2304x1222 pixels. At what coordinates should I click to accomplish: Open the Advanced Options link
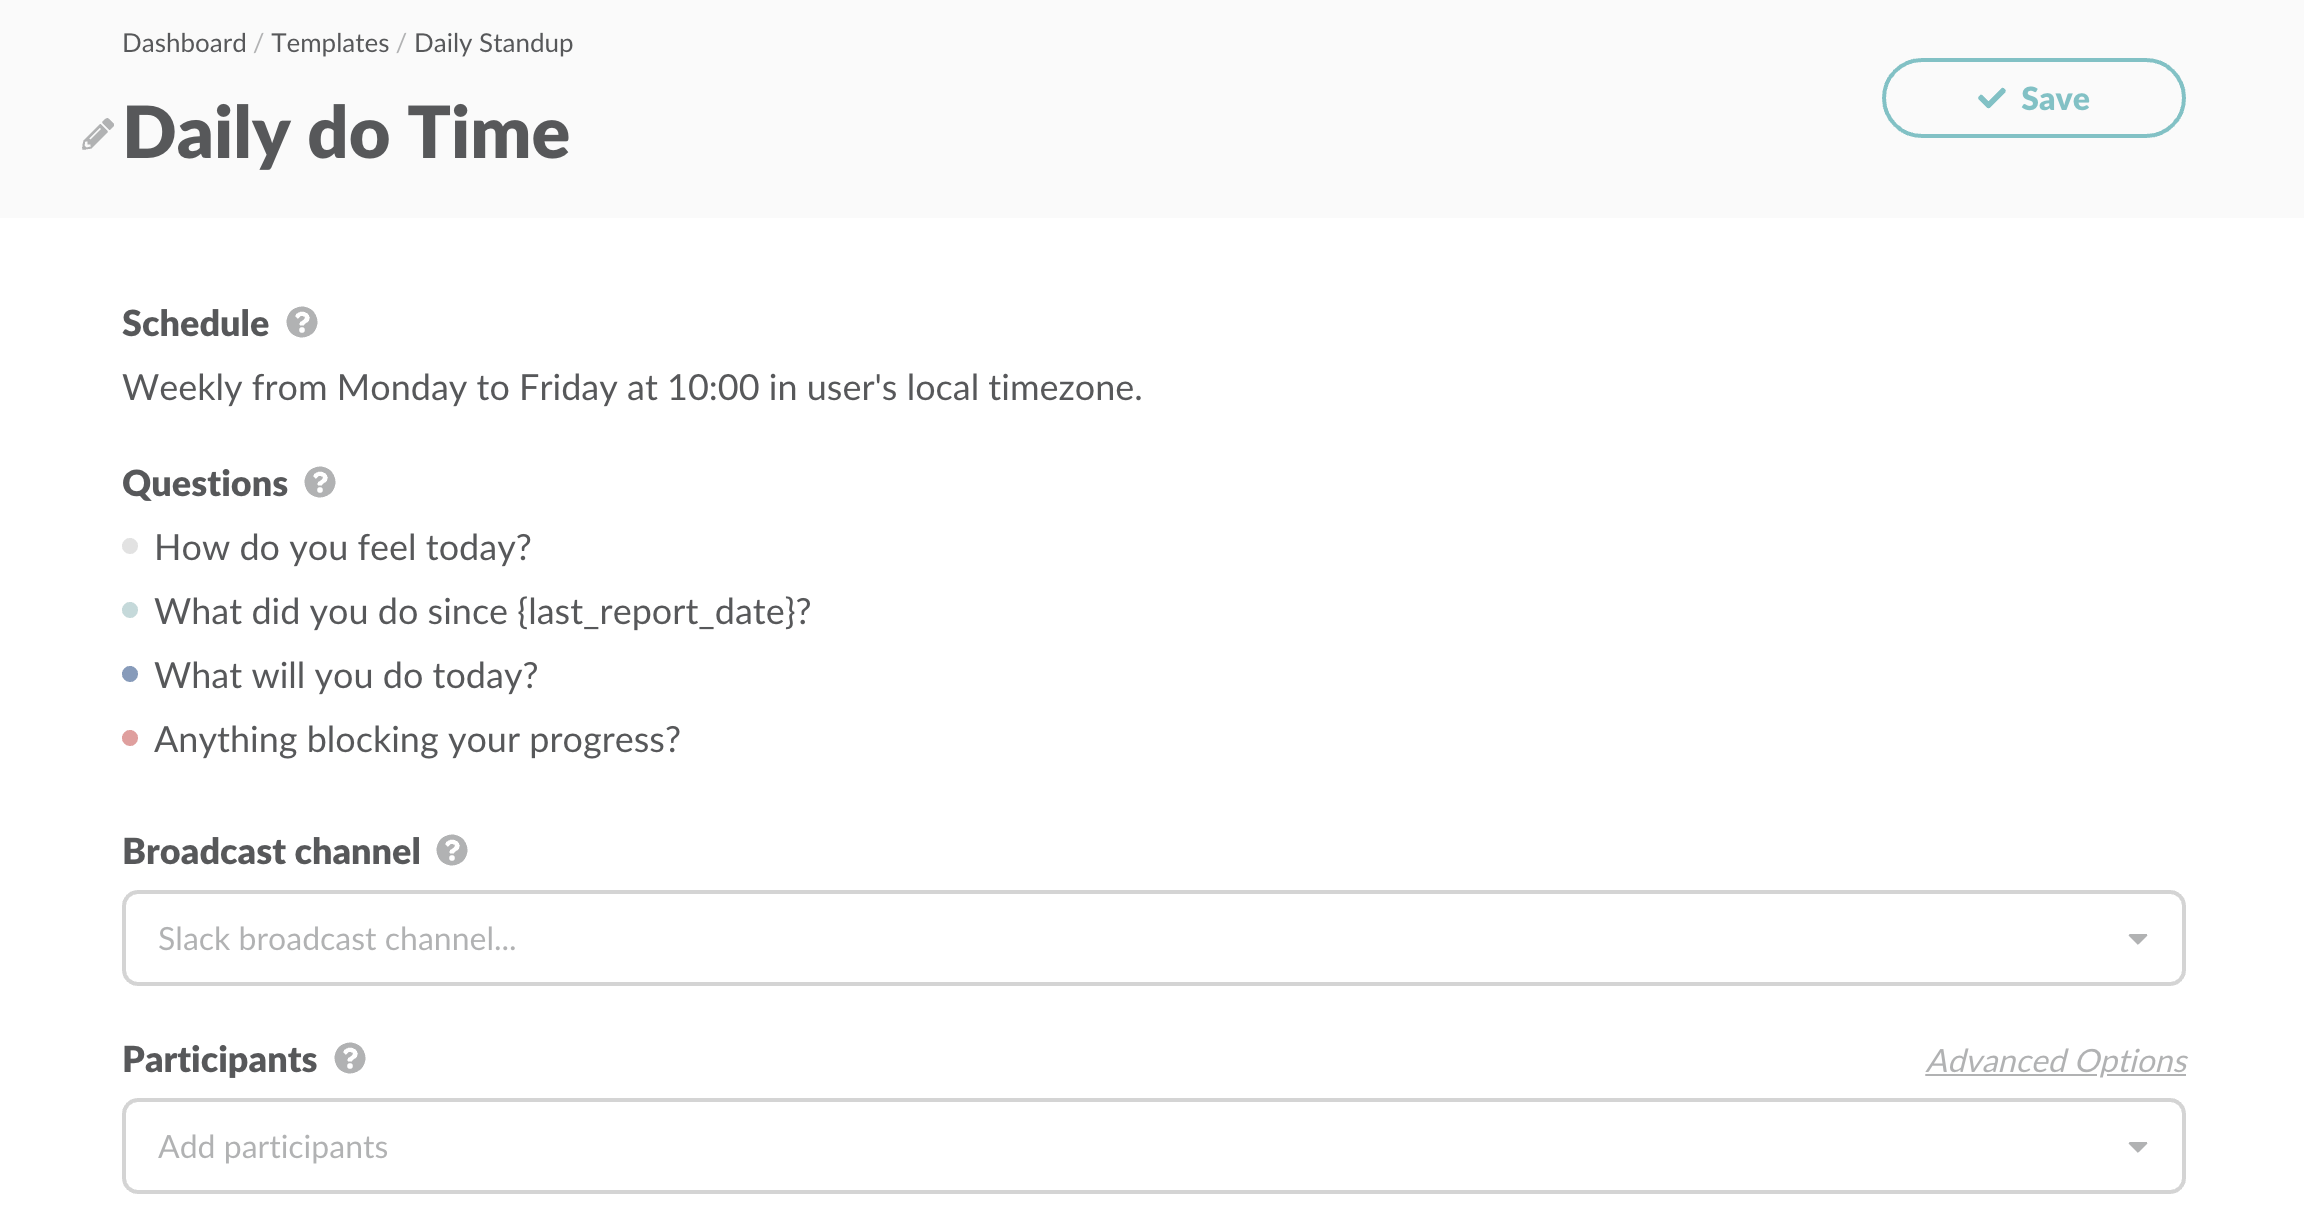(x=2056, y=1061)
